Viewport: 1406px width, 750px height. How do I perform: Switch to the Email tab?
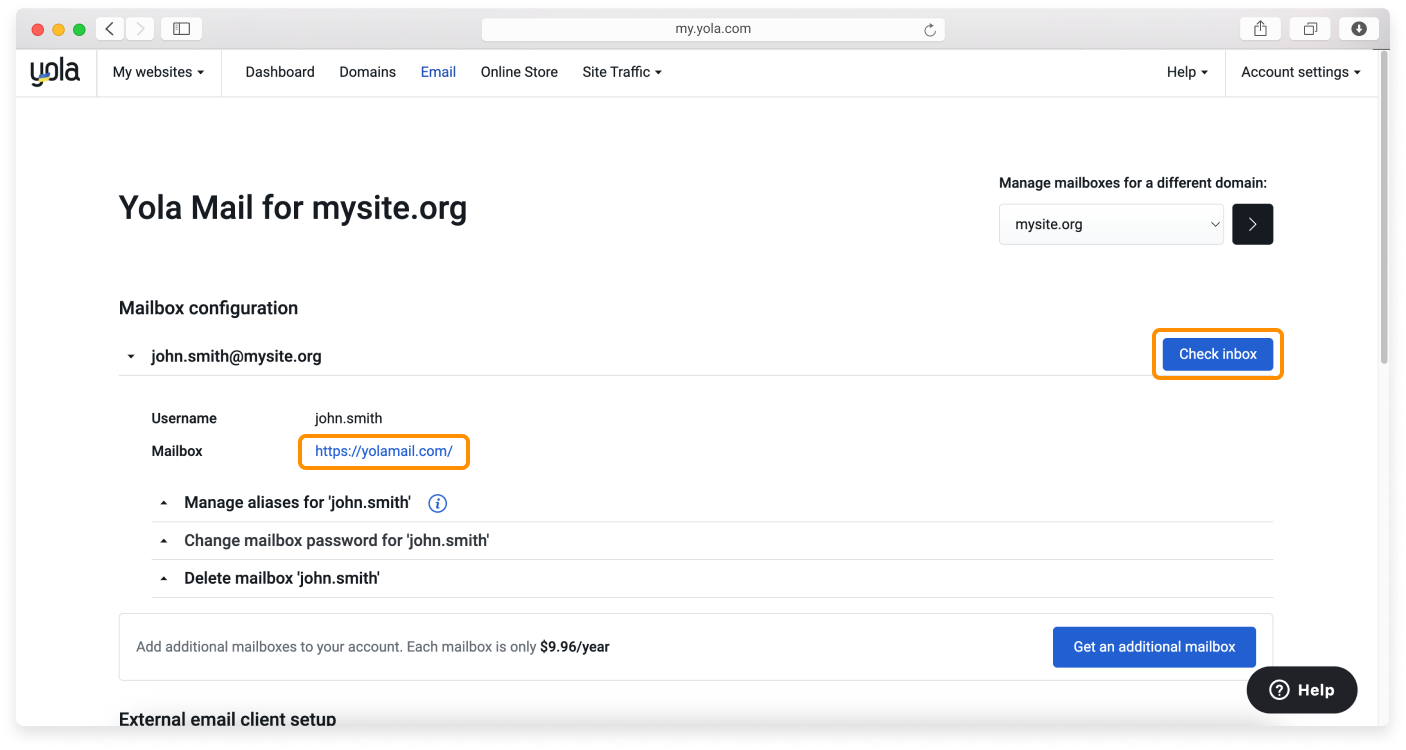pos(438,71)
